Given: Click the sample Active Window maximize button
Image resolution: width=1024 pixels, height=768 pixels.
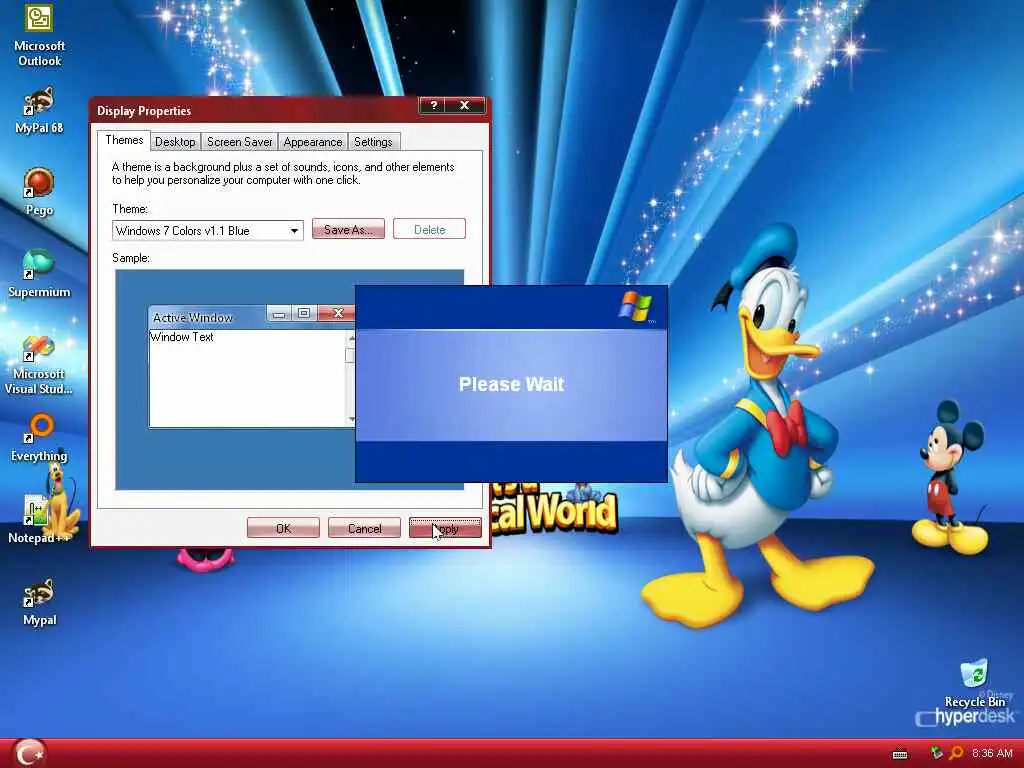Looking at the screenshot, I should point(304,313).
